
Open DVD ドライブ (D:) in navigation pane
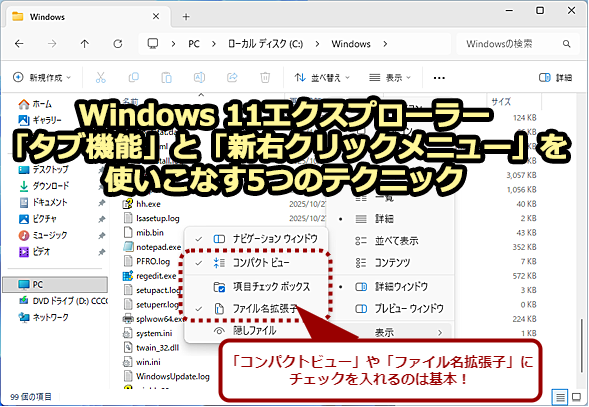pos(63,301)
